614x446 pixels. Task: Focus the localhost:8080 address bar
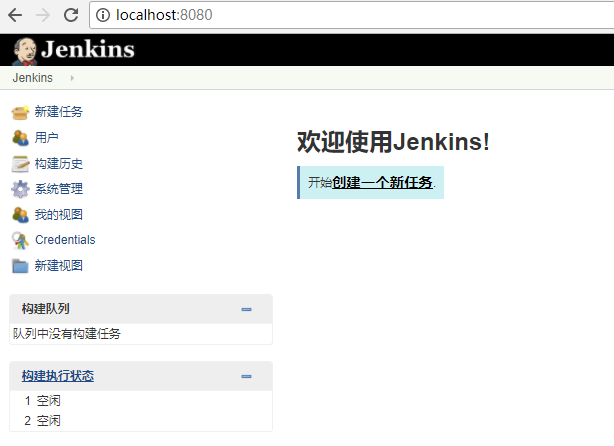pos(352,15)
